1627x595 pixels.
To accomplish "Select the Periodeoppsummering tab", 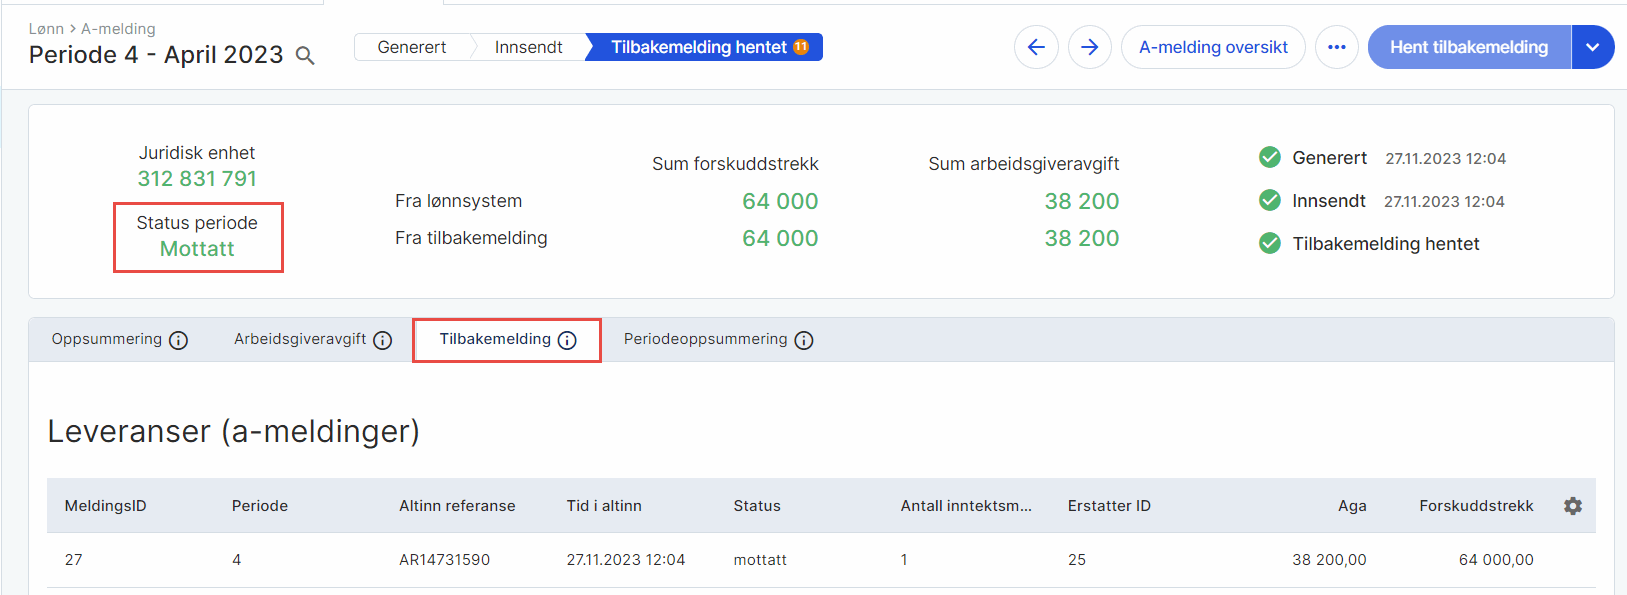I will click(x=705, y=339).
